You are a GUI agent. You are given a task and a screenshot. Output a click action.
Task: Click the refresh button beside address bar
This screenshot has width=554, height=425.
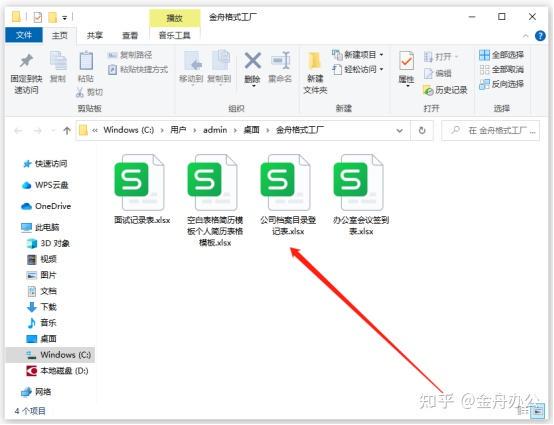422,130
